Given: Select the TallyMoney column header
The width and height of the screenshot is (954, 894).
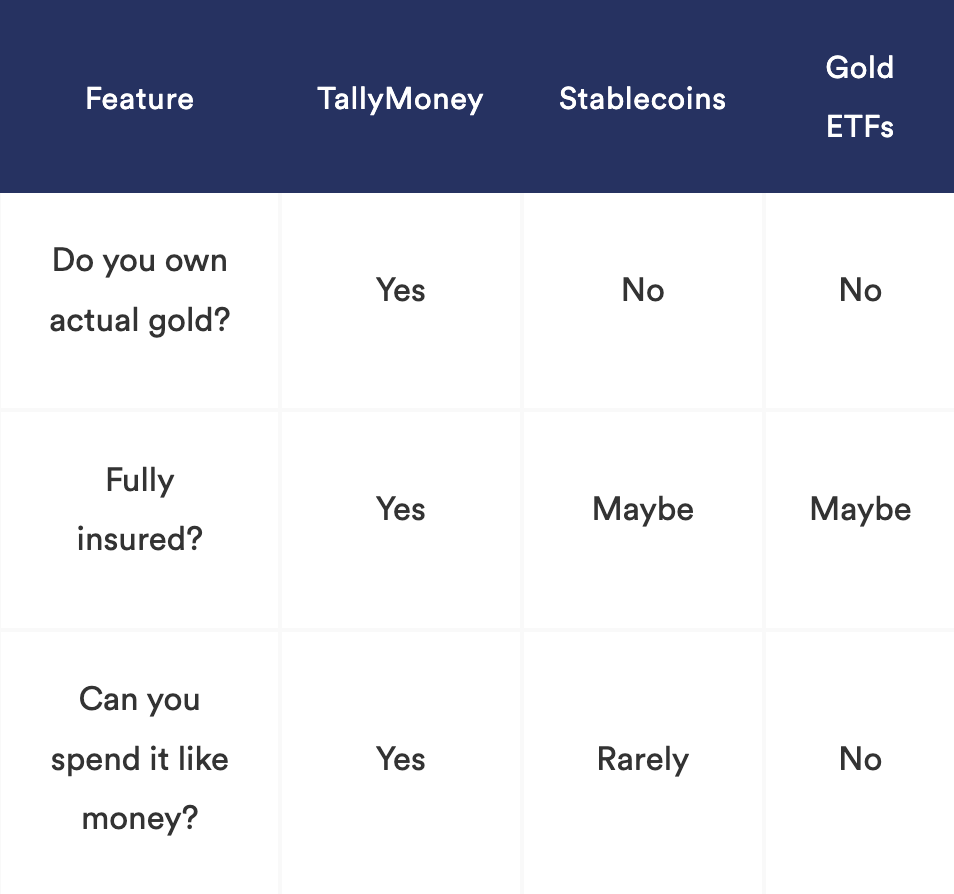Looking at the screenshot, I should pos(400,100).
